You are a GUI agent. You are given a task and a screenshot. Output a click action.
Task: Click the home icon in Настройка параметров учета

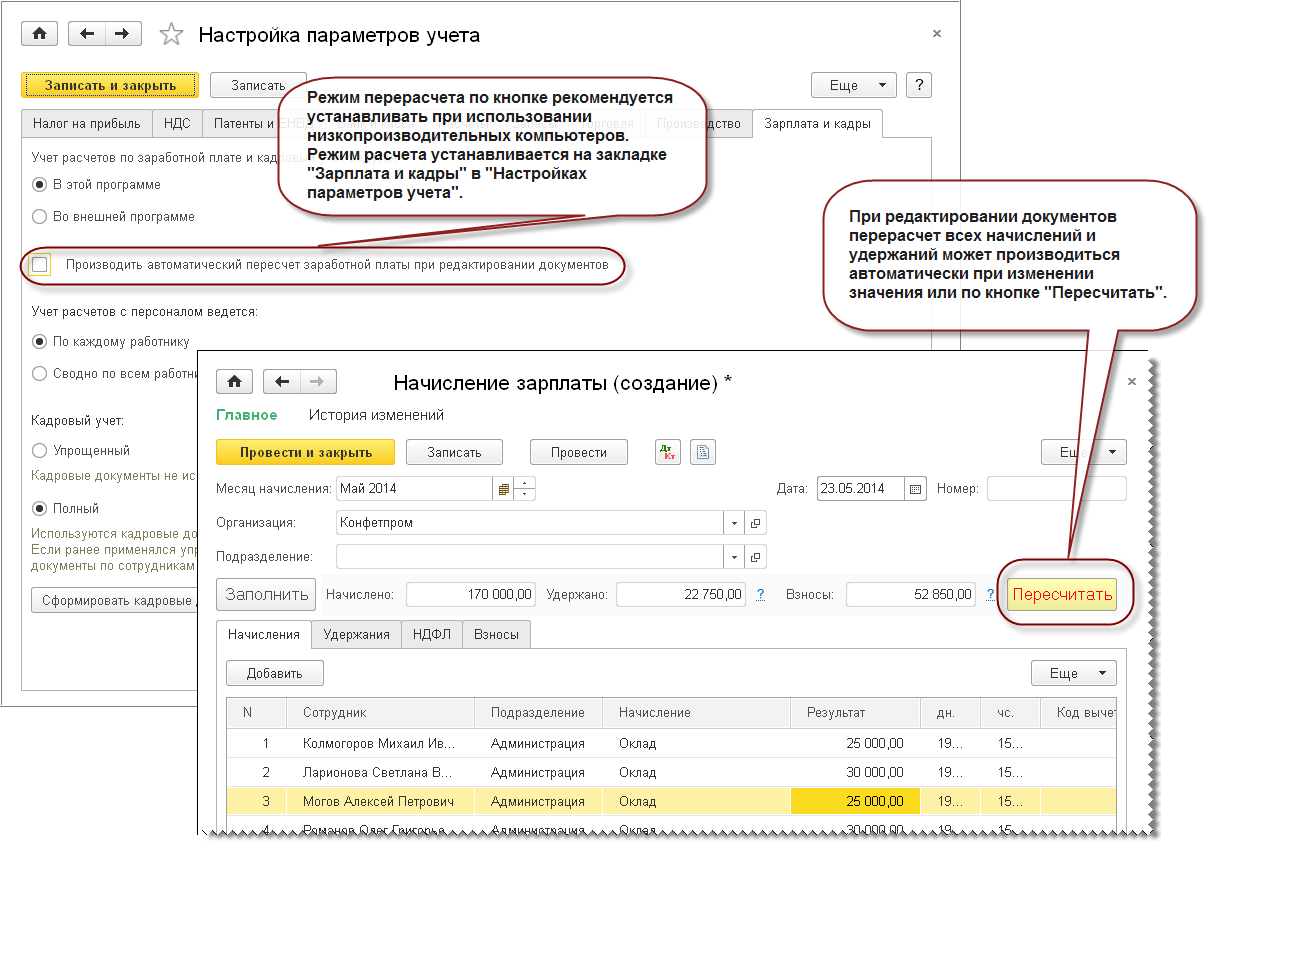click(x=39, y=34)
